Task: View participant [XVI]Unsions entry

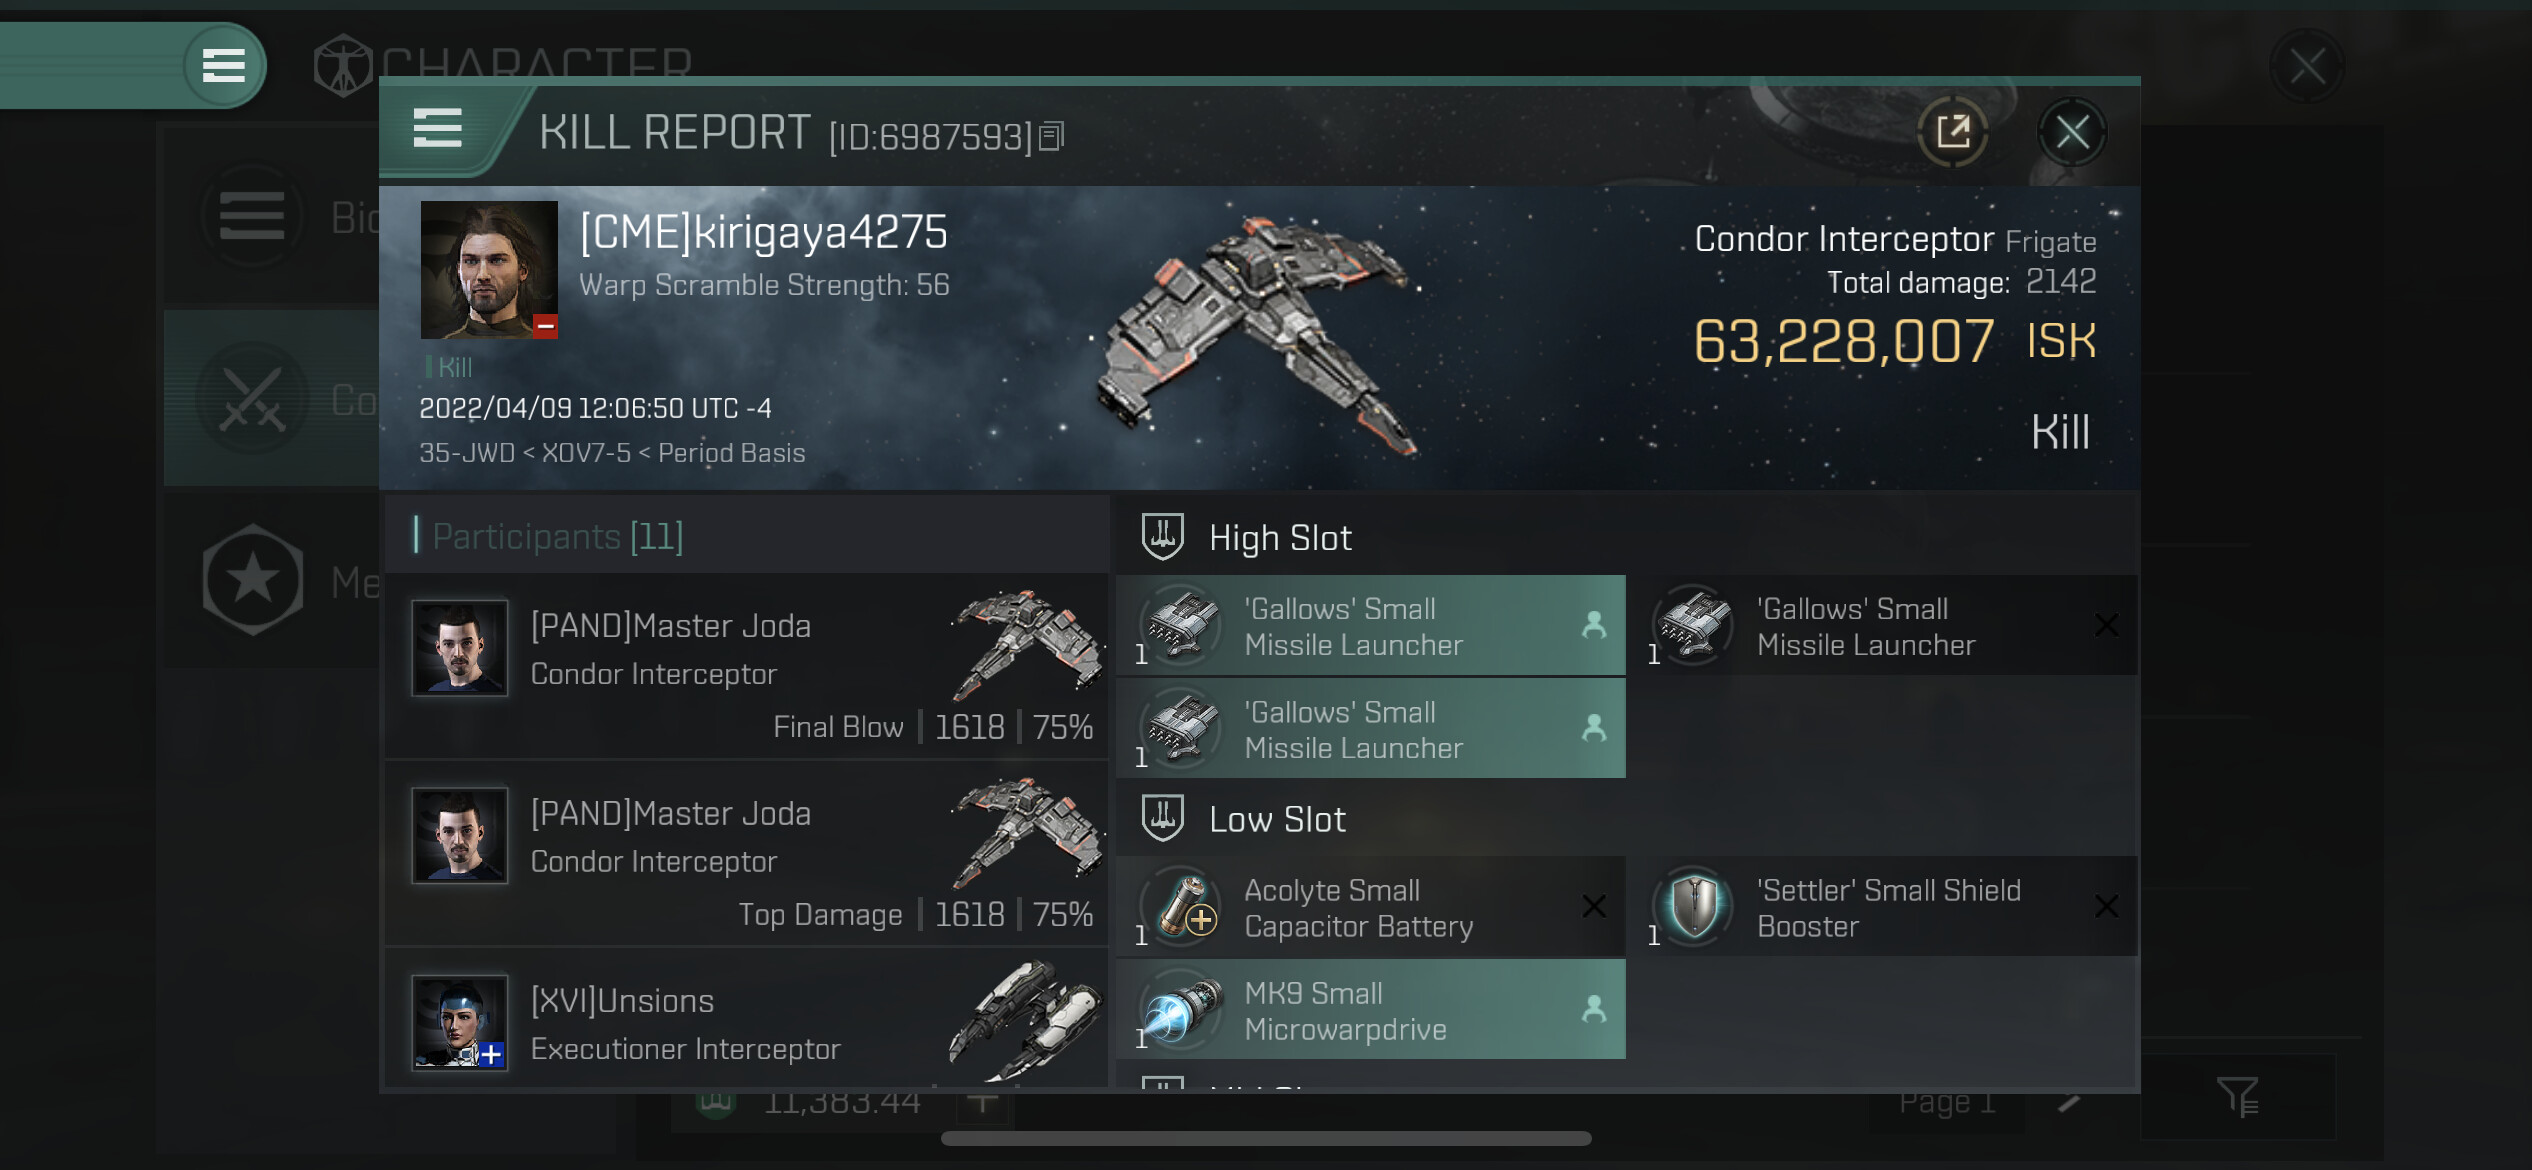Action: point(746,1020)
